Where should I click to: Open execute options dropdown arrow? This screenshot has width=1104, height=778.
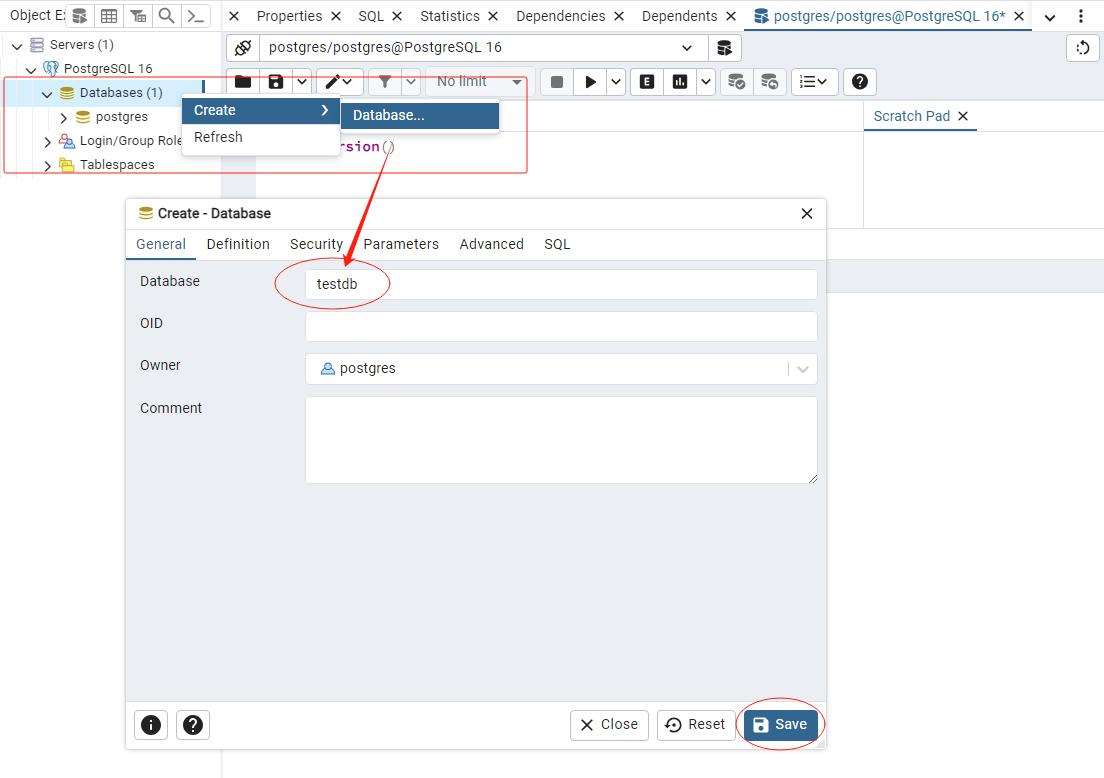coord(615,82)
